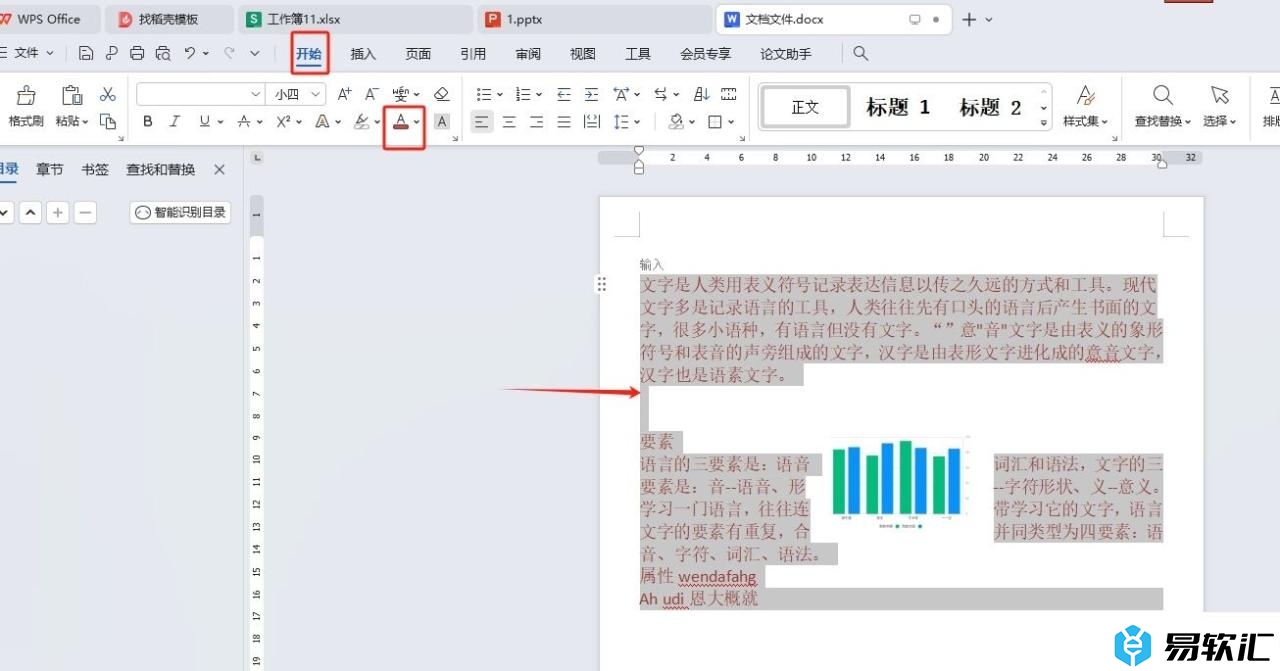Open the font name combo box
The width and height of the screenshot is (1280, 671).
pyautogui.click(x=200, y=94)
